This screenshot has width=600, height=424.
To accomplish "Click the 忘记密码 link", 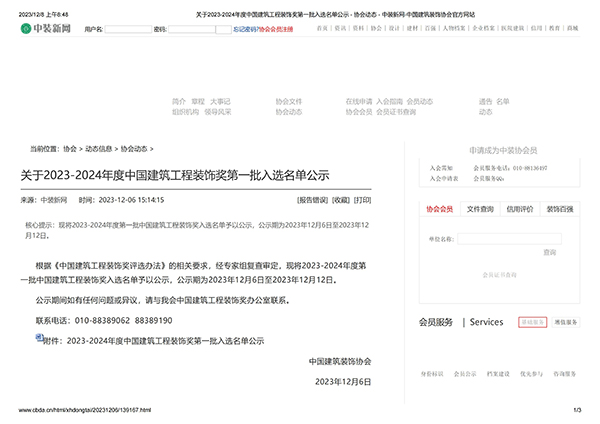I will click(245, 30).
